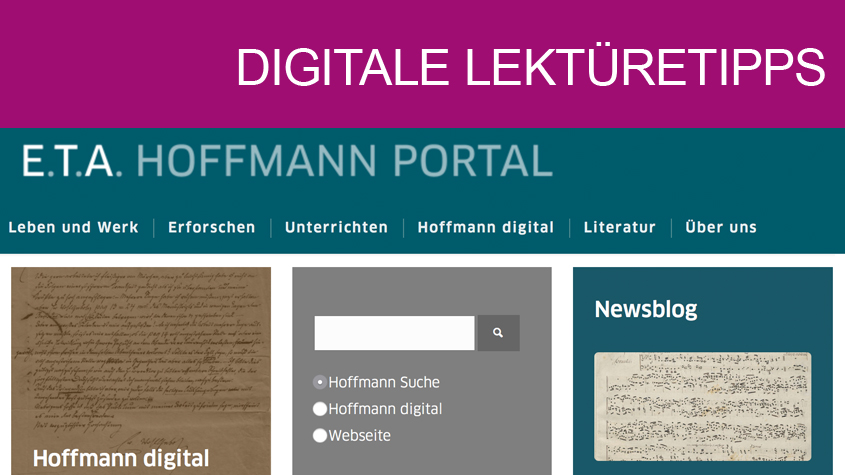
Task: Click the magnifier search button
Action: coord(498,333)
